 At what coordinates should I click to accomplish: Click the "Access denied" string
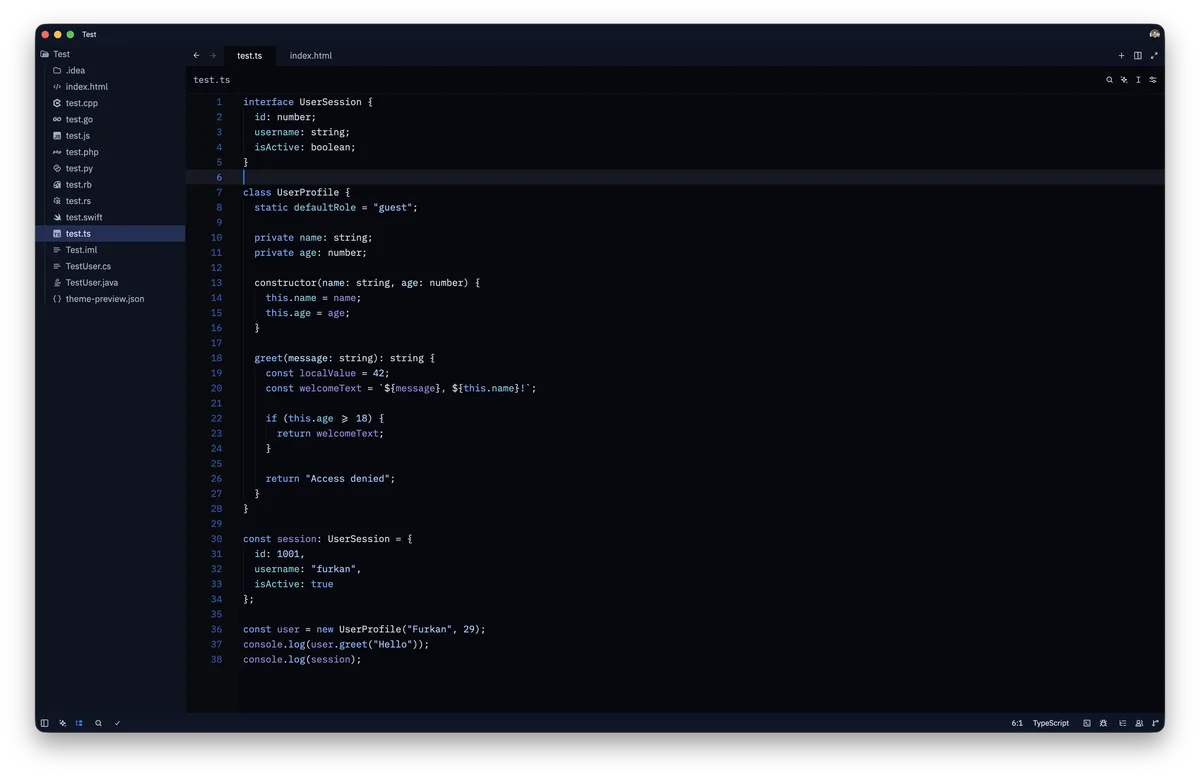tap(347, 479)
